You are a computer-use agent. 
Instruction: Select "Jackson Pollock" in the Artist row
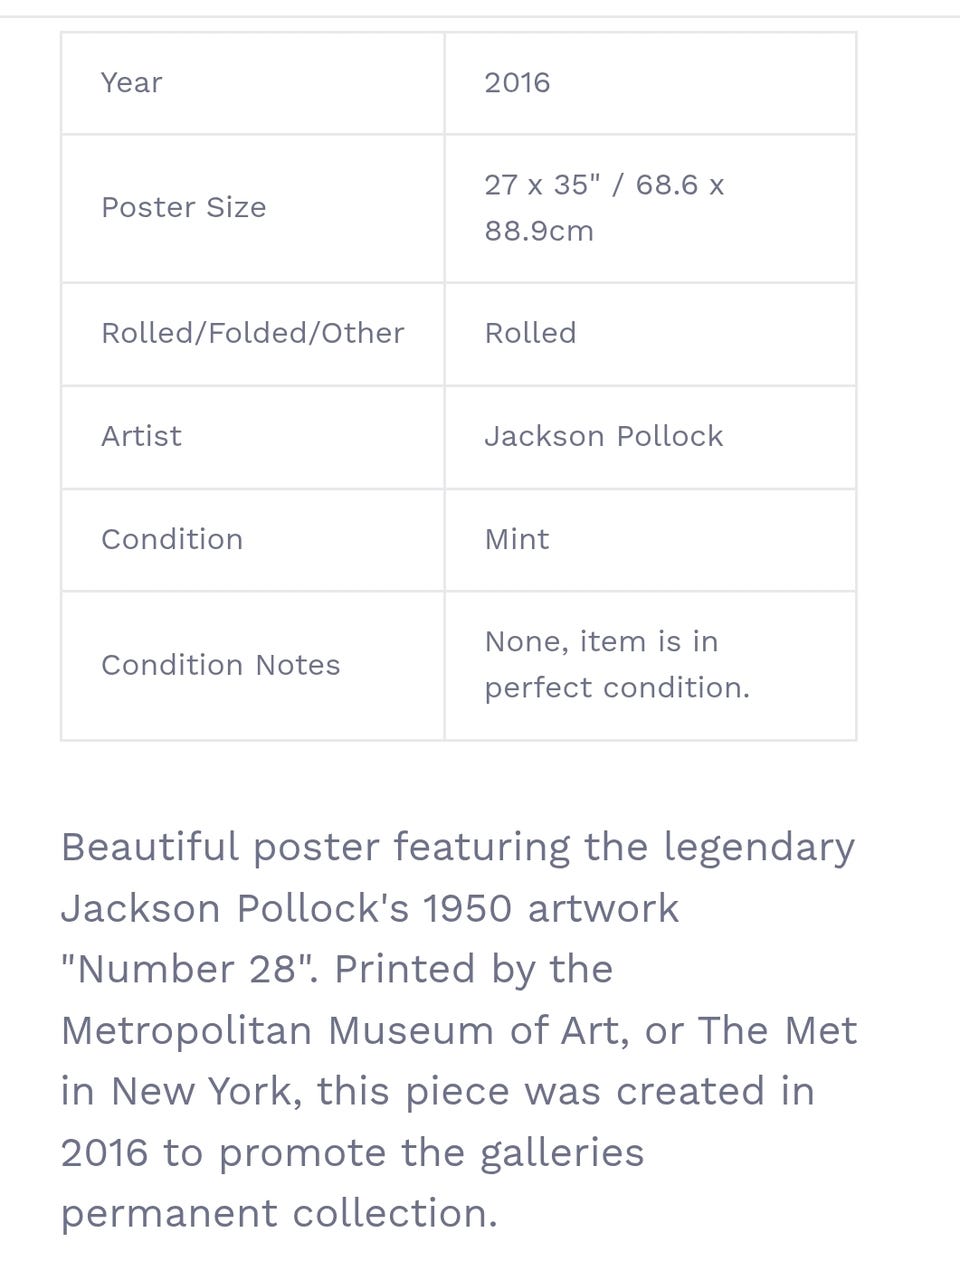tap(603, 437)
